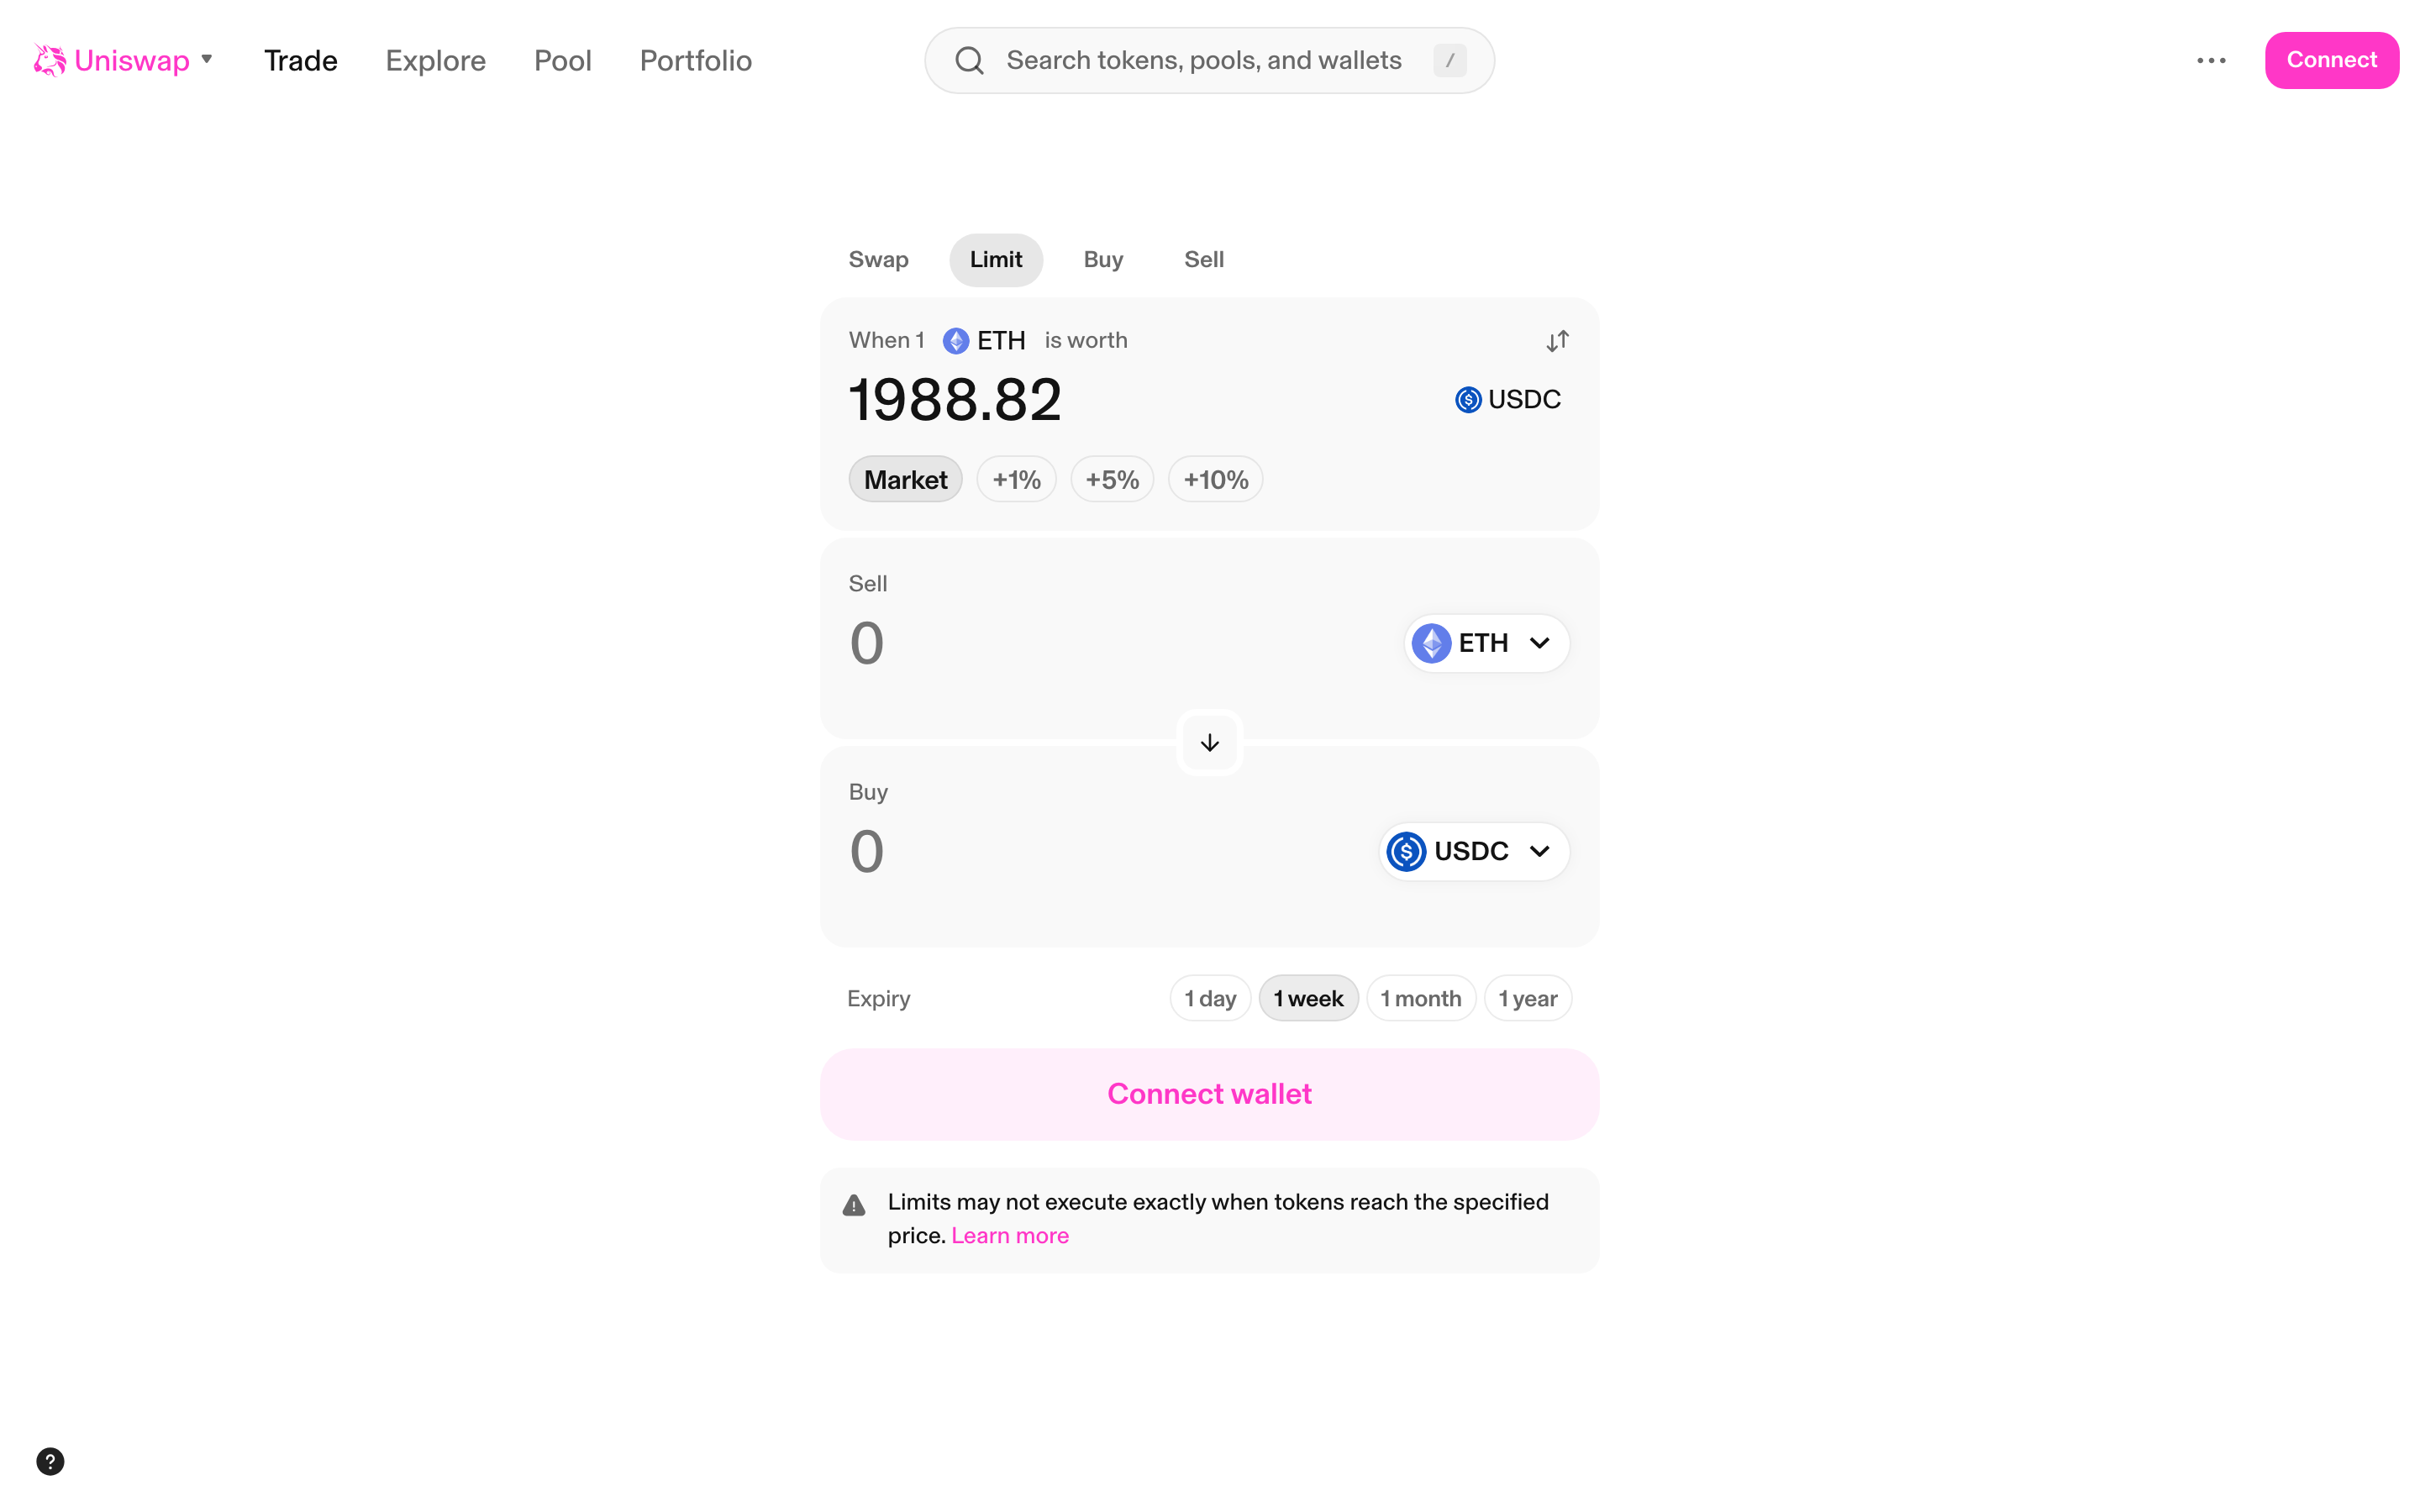
Task: Open the help question mark icon
Action: pyautogui.click(x=50, y=1461)
